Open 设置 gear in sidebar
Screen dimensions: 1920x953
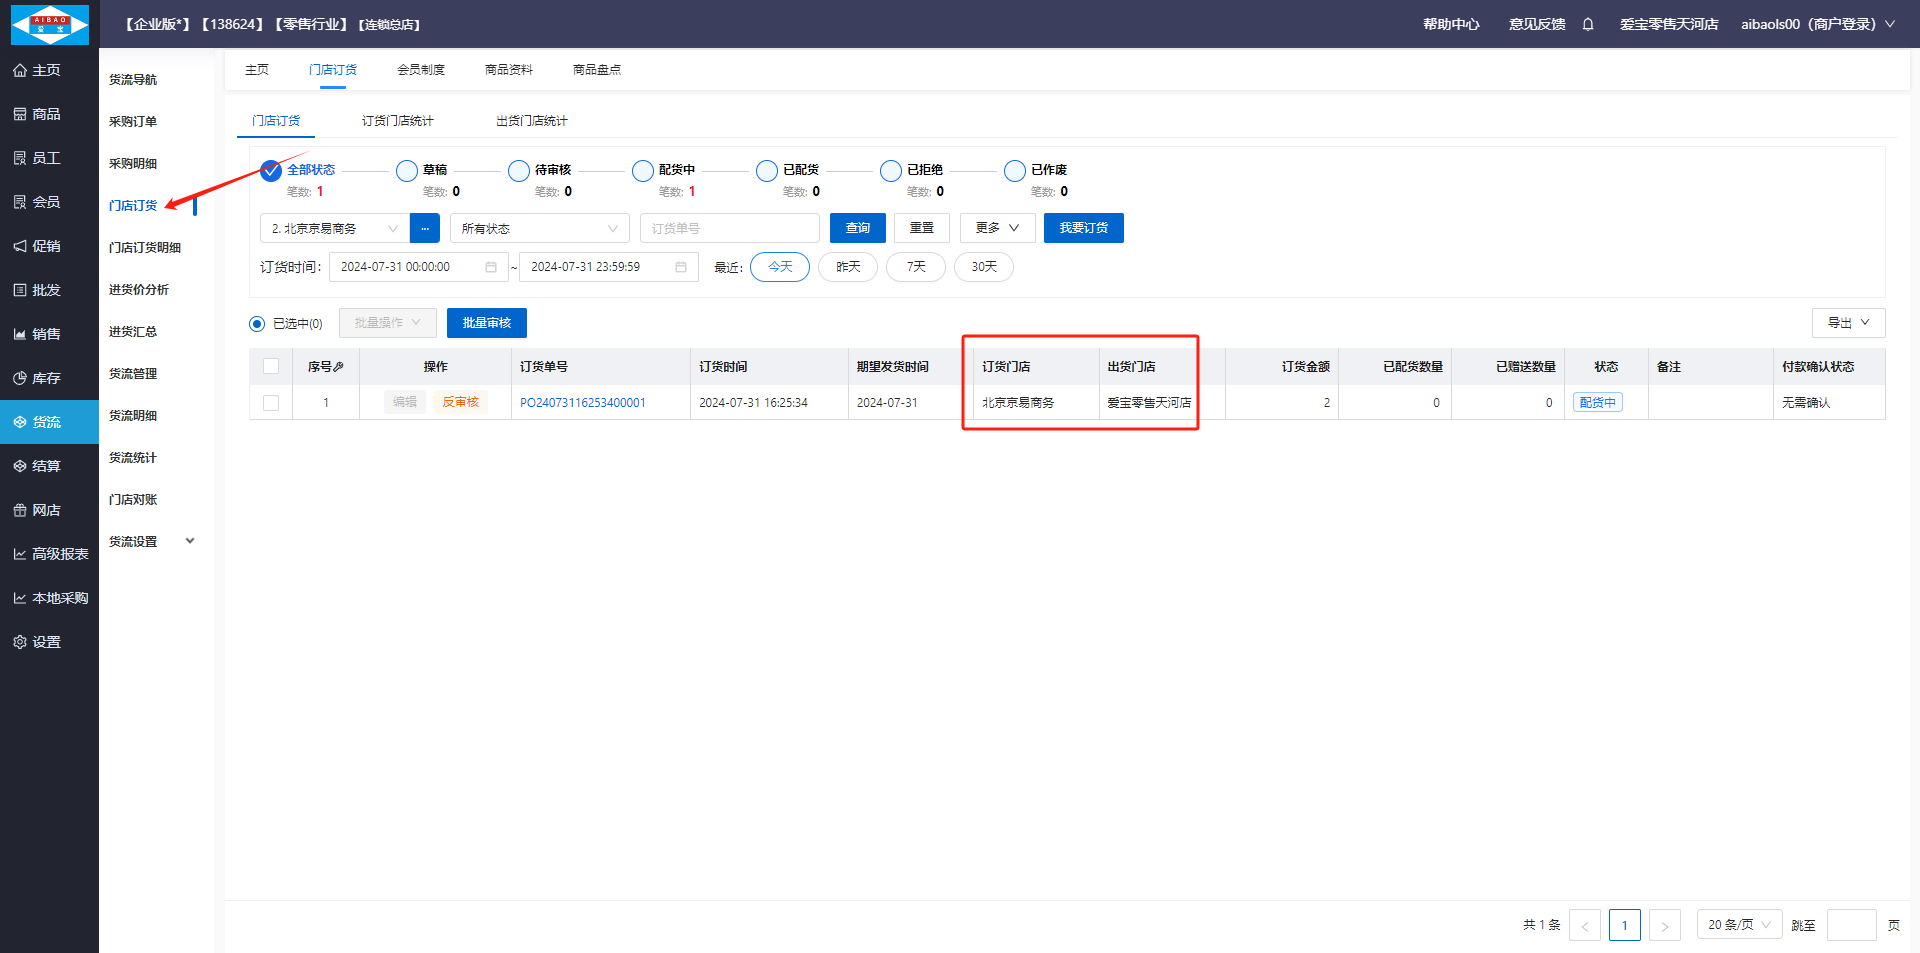click(x=48, y=642)
